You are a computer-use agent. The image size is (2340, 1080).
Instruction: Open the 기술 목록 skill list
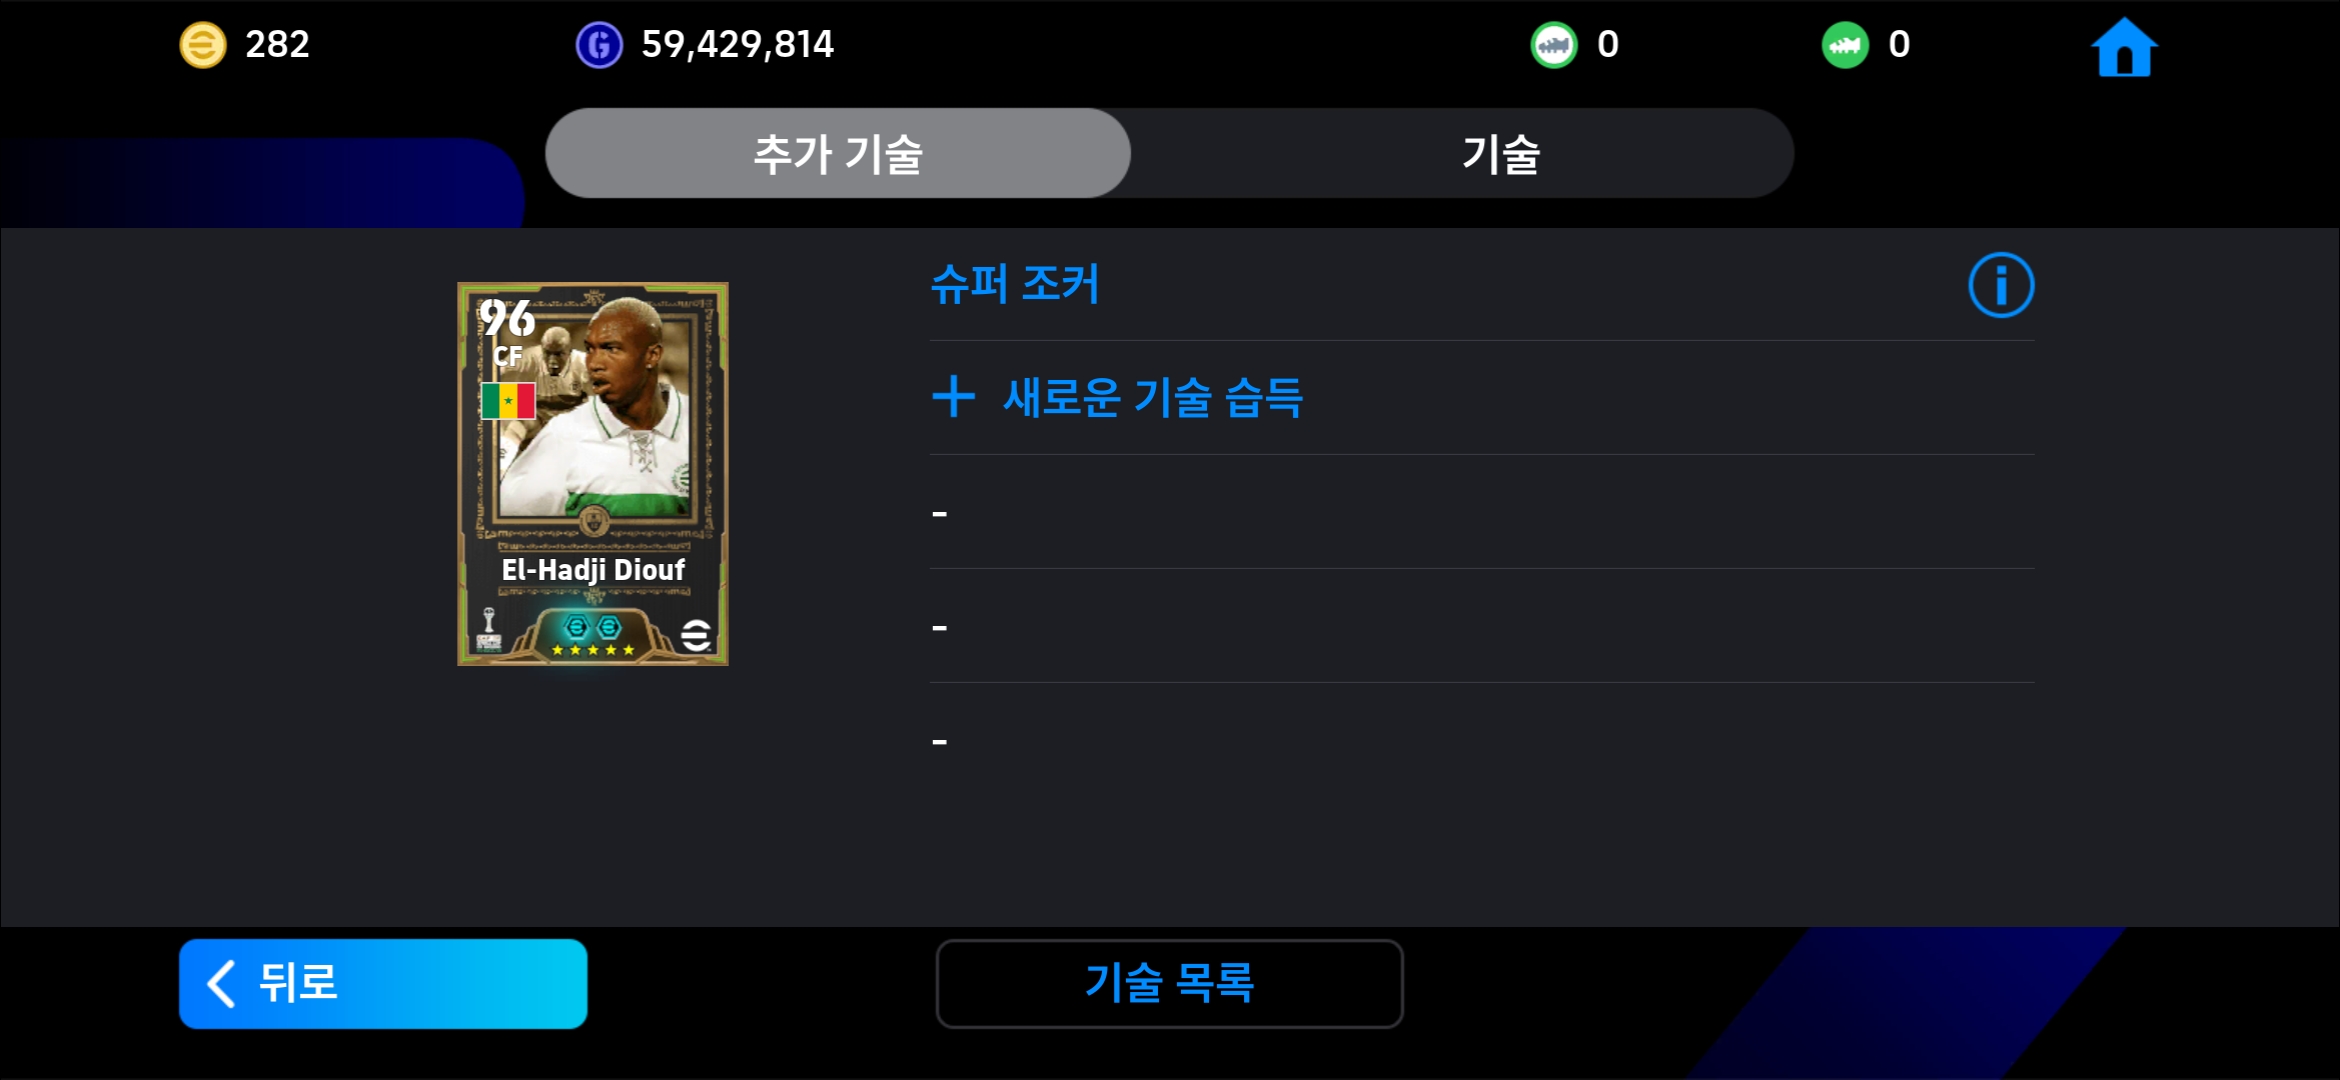1169,983
